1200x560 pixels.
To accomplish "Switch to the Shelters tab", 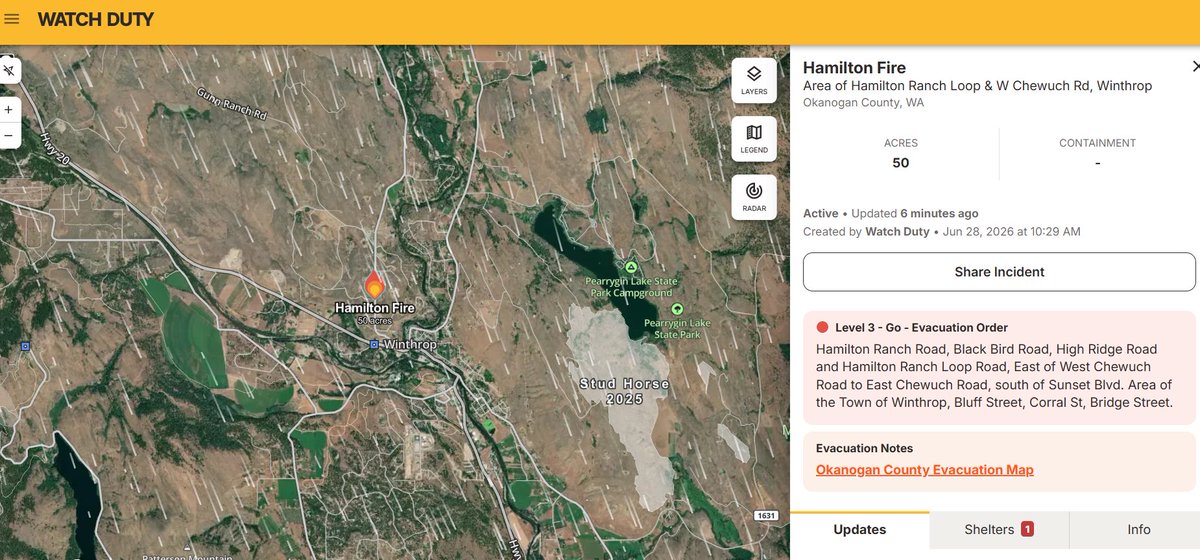I will tap(999, 529).
